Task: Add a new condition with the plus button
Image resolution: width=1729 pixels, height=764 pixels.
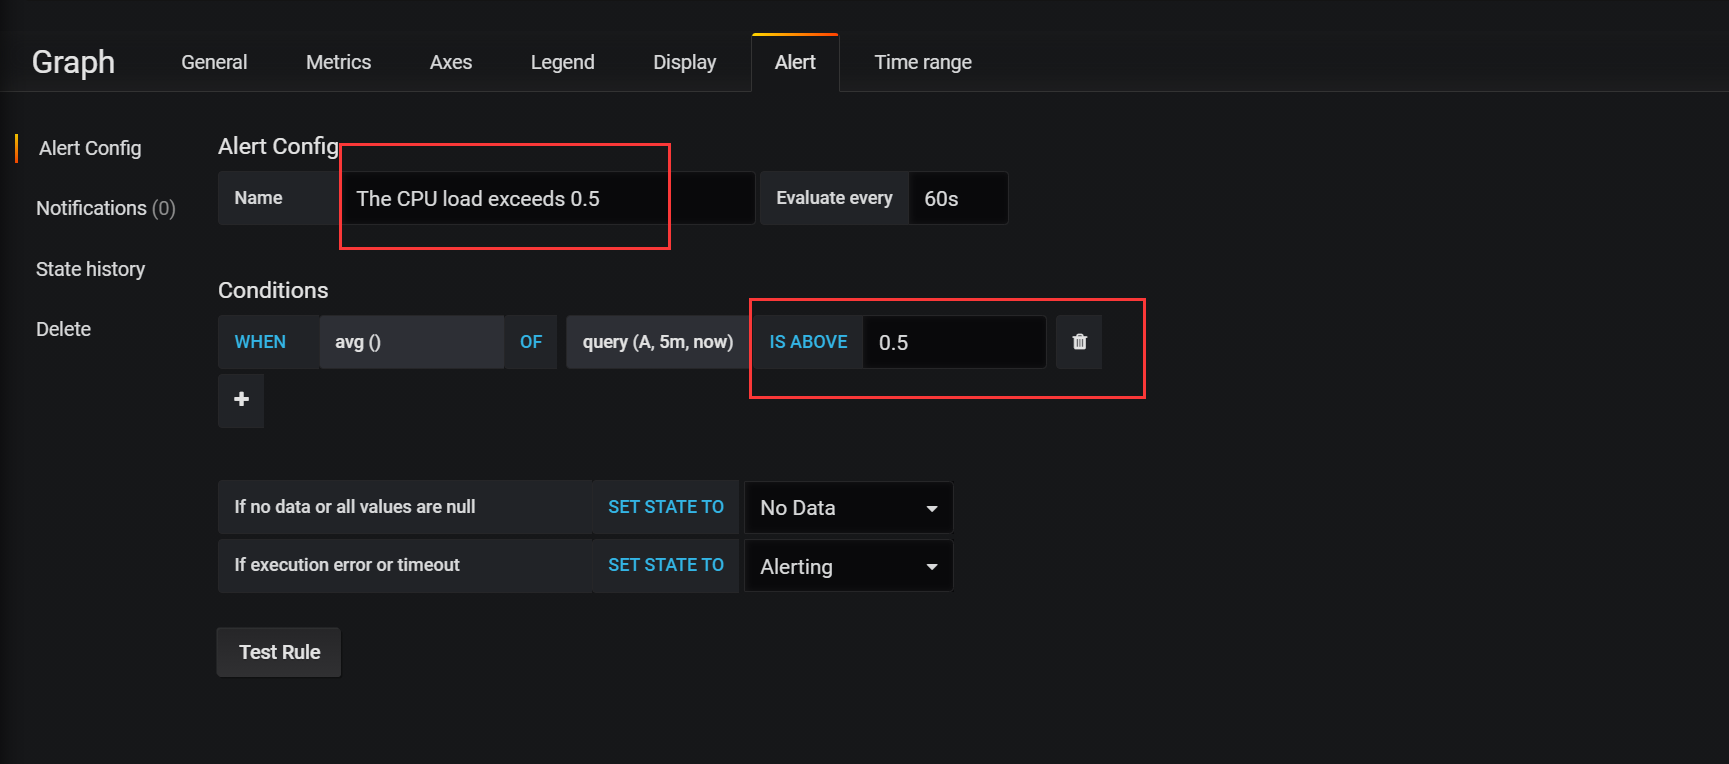Action: tap(241, 400)
